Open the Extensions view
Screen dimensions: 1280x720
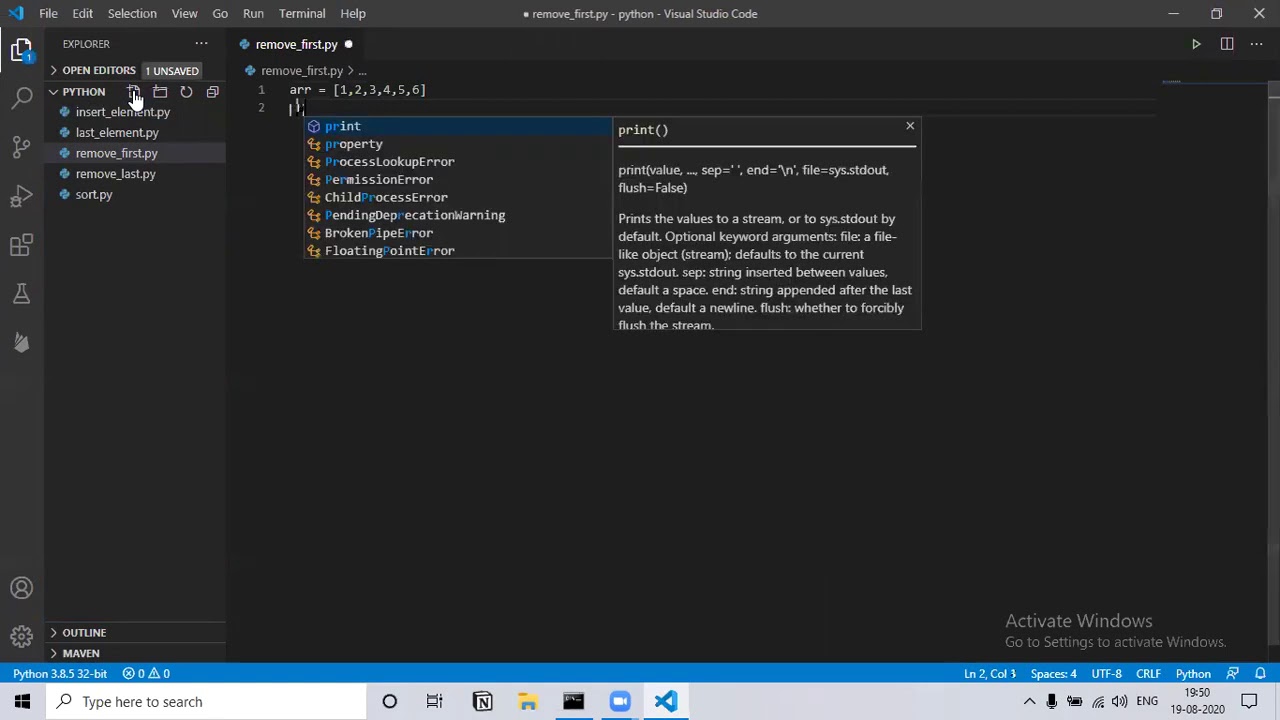(x=22, y=245)
